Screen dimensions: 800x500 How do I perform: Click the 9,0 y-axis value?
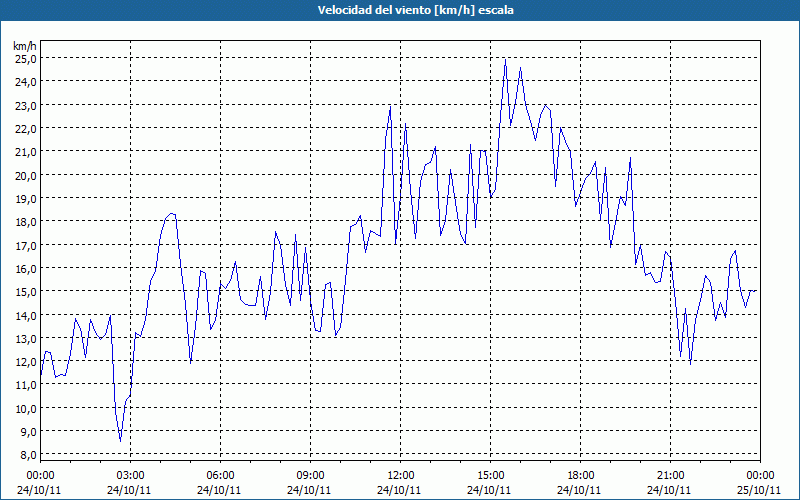28,431
